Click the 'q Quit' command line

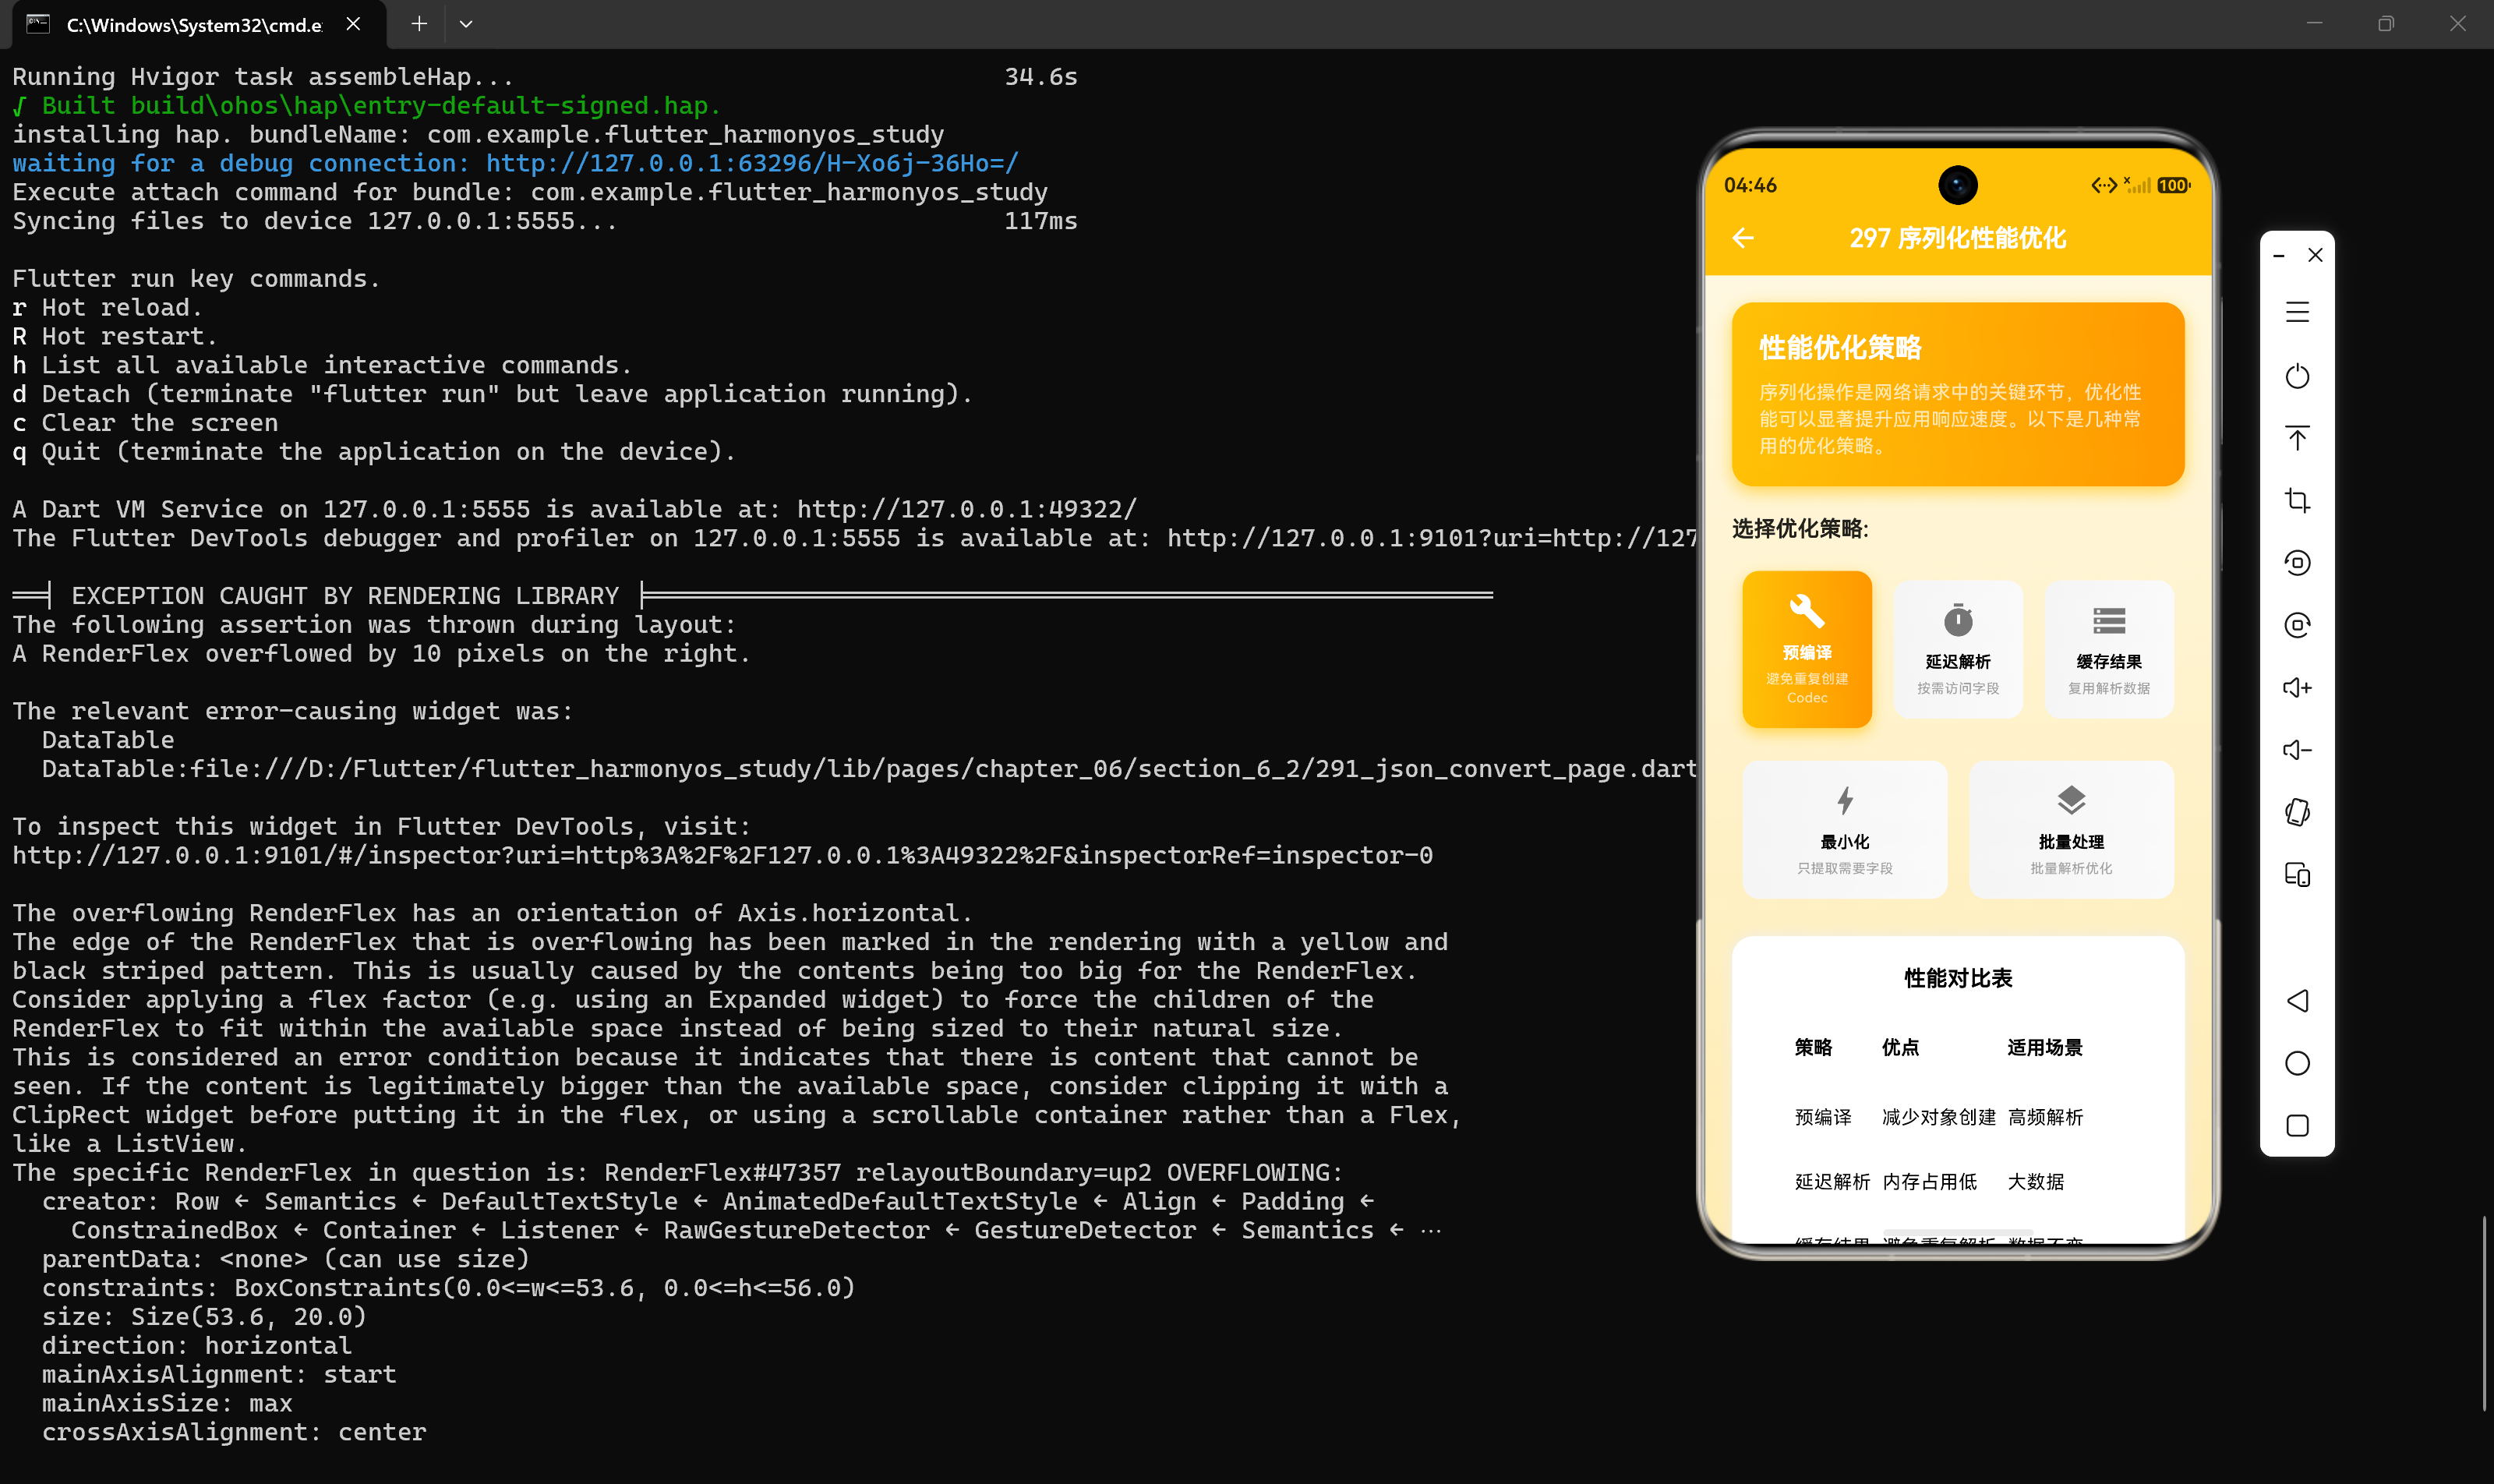pos(374,451)
